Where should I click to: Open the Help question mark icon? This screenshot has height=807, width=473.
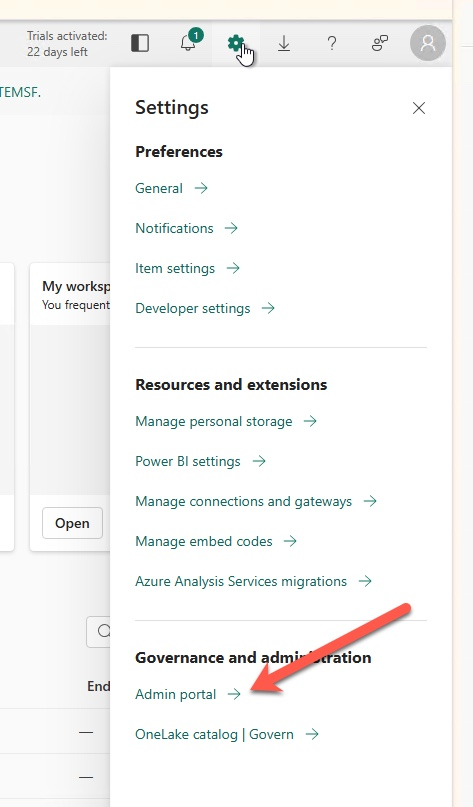[x=332, y=44]
